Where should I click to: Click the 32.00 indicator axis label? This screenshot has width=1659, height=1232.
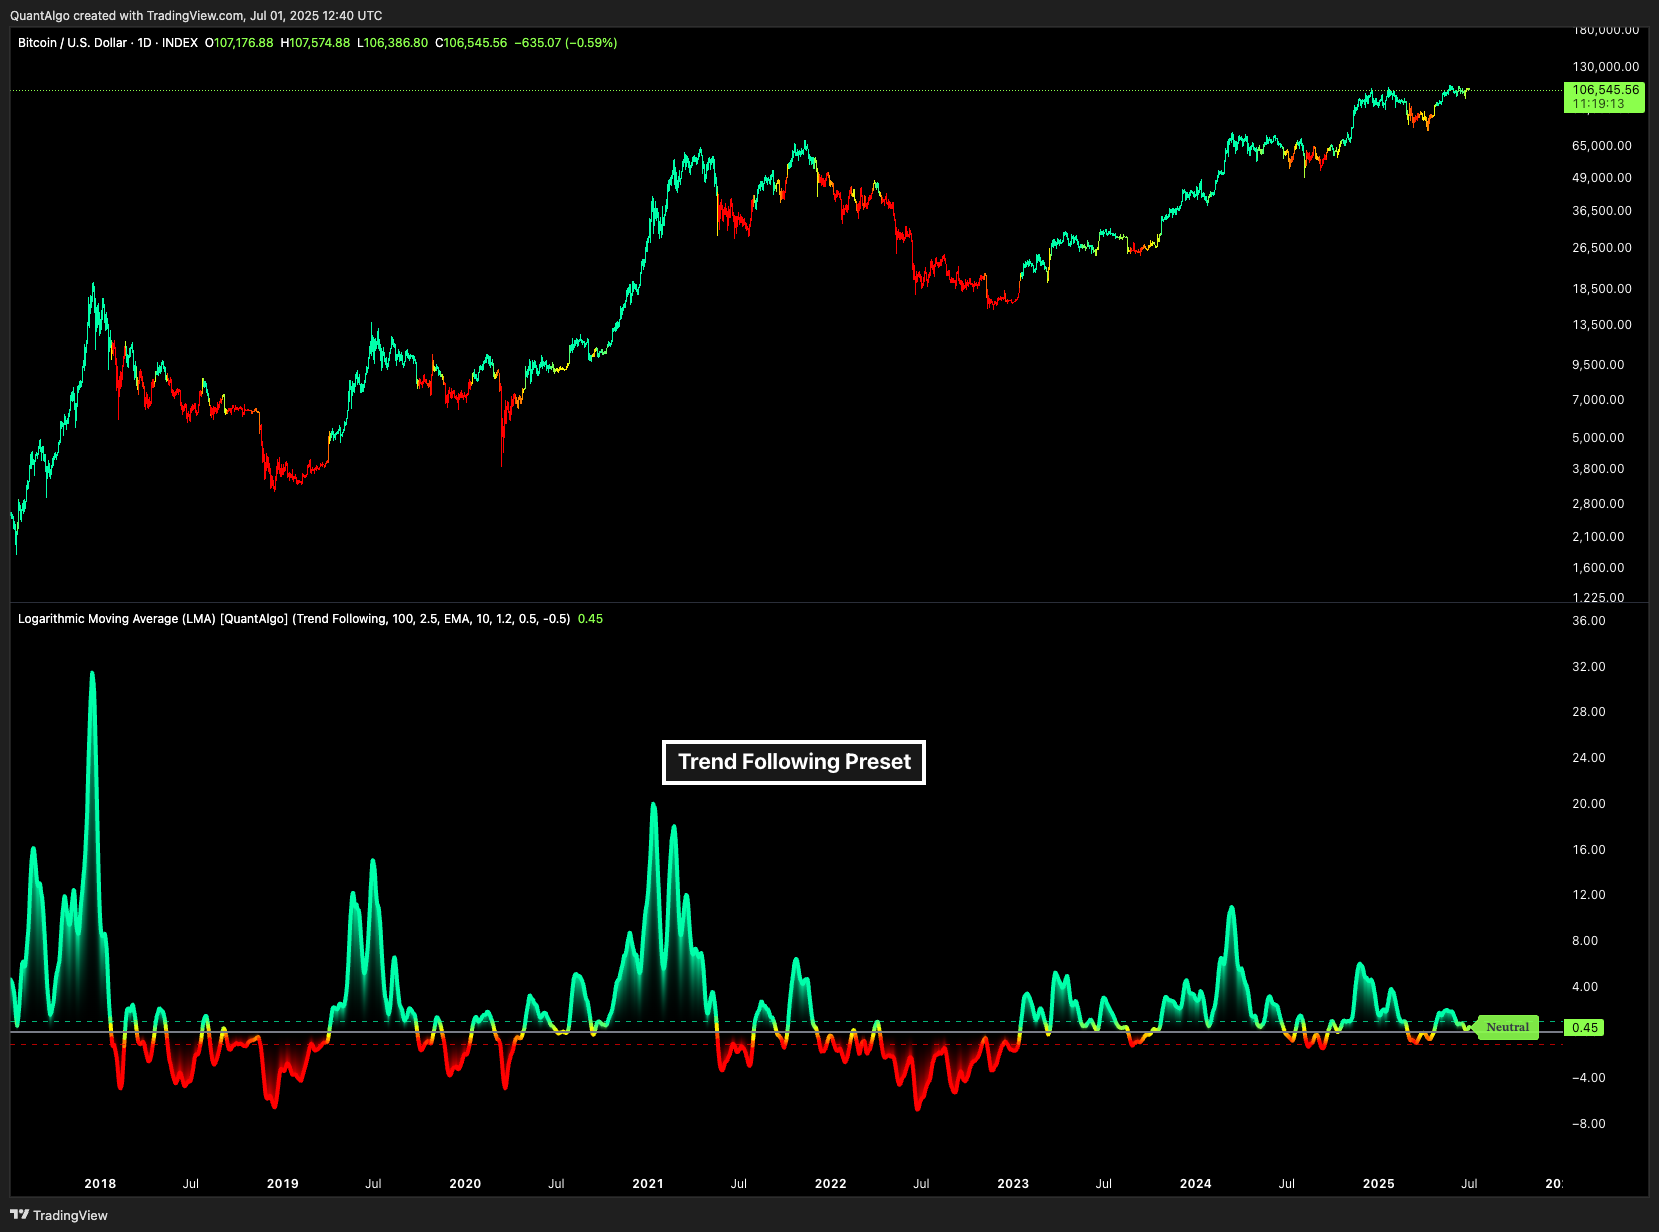point(1589,667)
